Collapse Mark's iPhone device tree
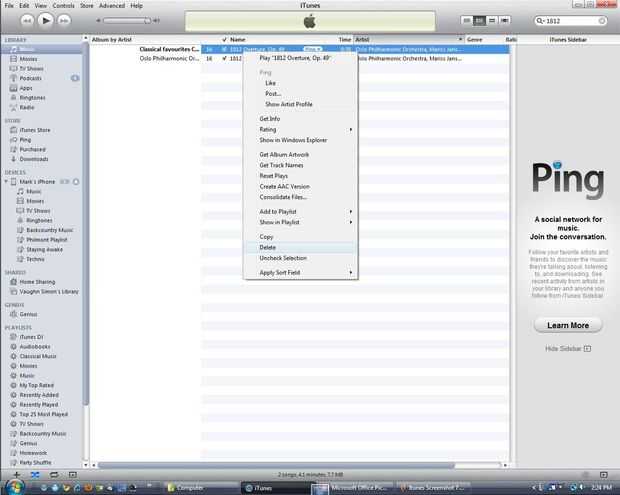 6,181
